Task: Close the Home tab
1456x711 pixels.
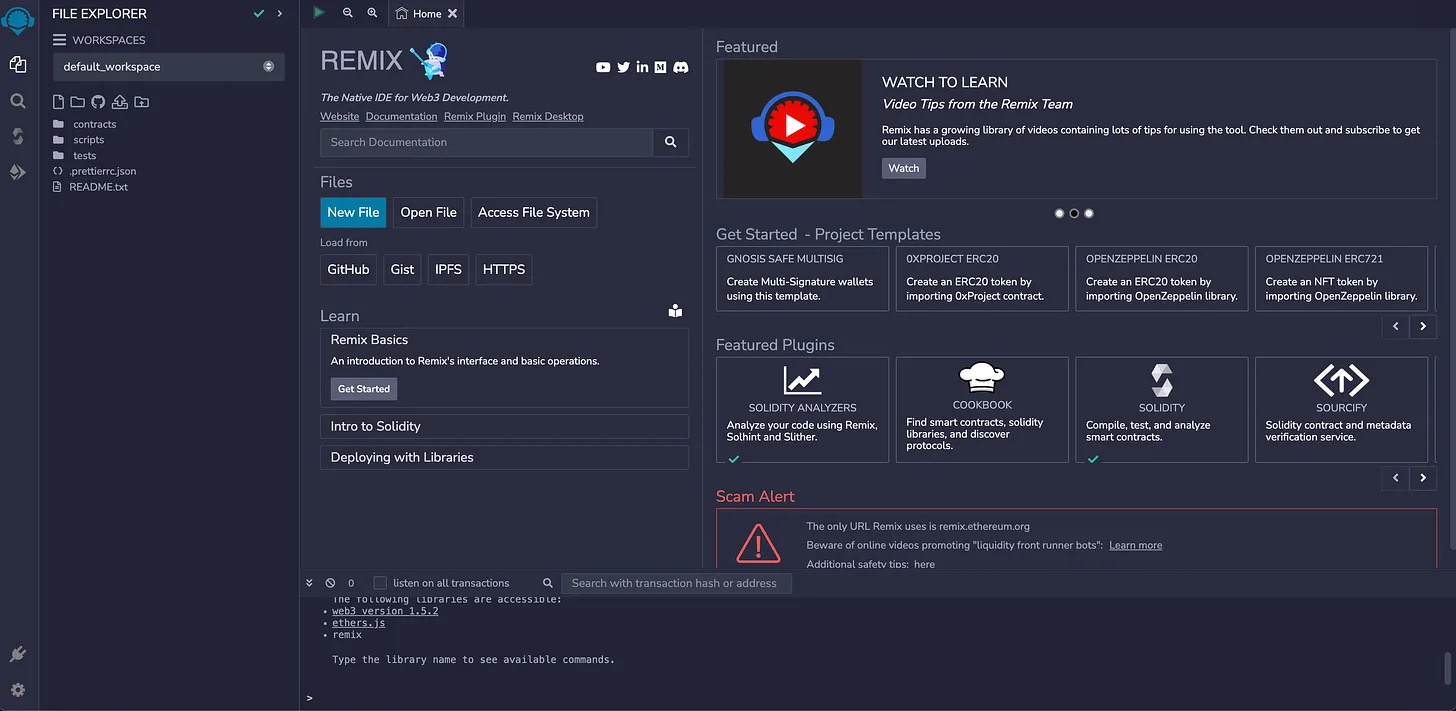Action: (452, 14)
